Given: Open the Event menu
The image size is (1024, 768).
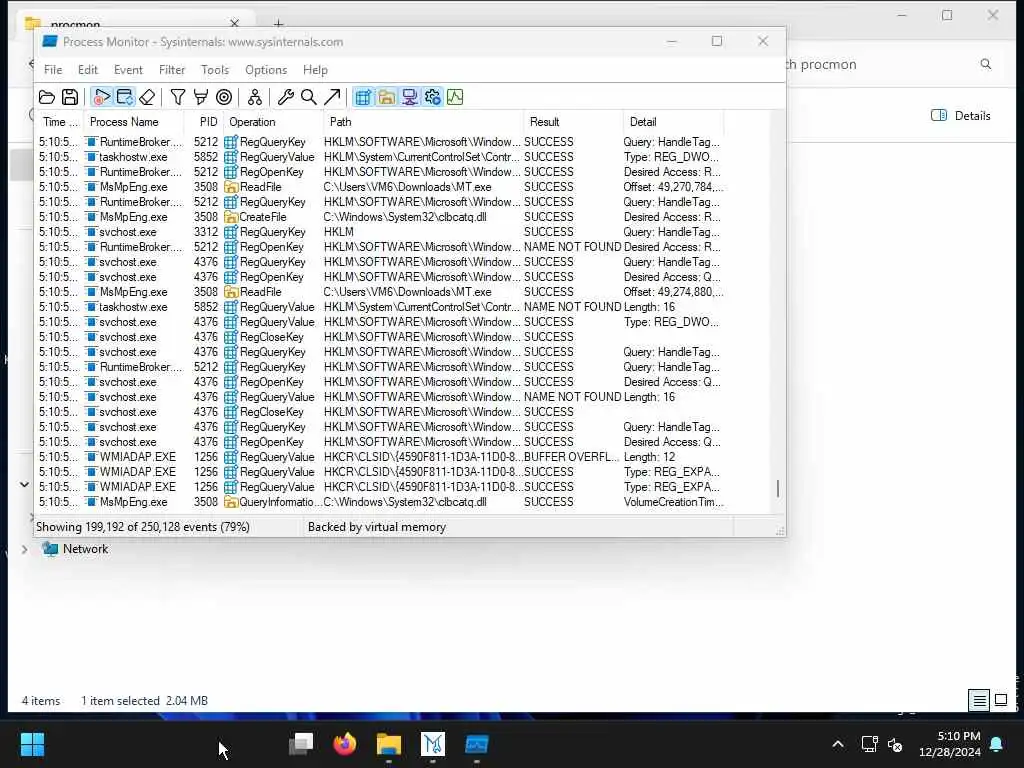Looking at the screenshot, I should coord(128,70).
